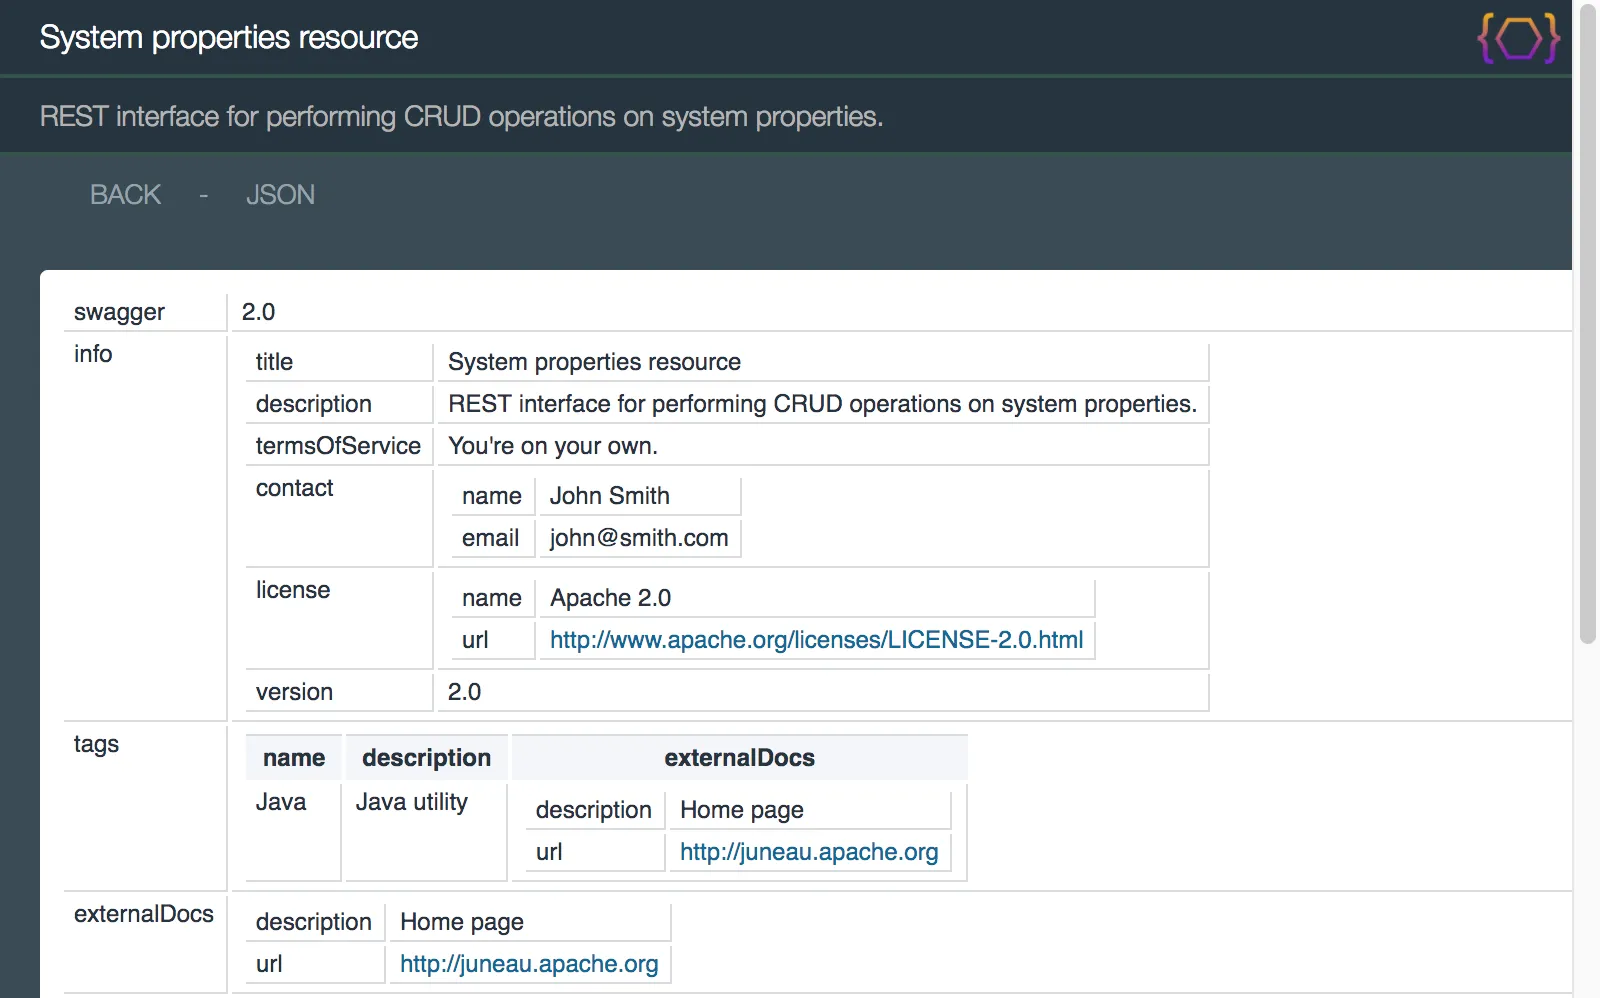This screenshot has width=1600, height=998.
Task: Switch to the JSON view
Action: click(280, 195)
